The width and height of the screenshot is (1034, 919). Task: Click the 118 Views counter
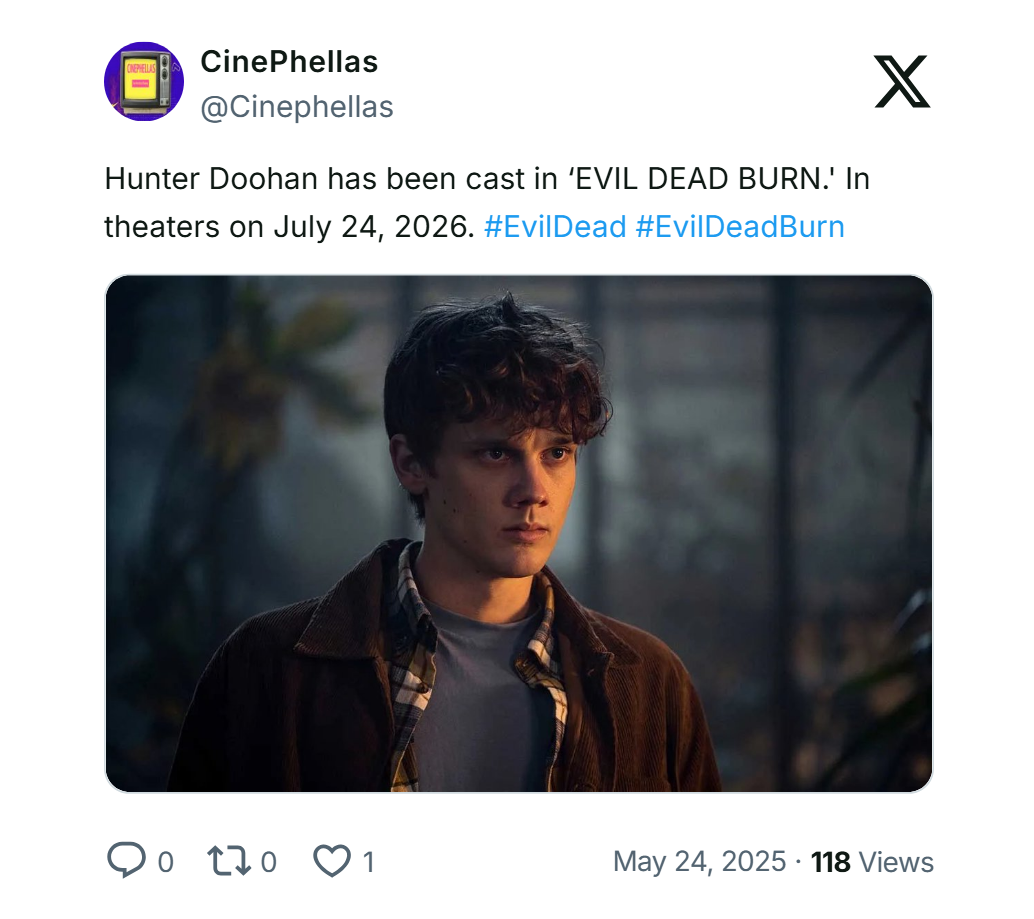click(x=872, y=861)
